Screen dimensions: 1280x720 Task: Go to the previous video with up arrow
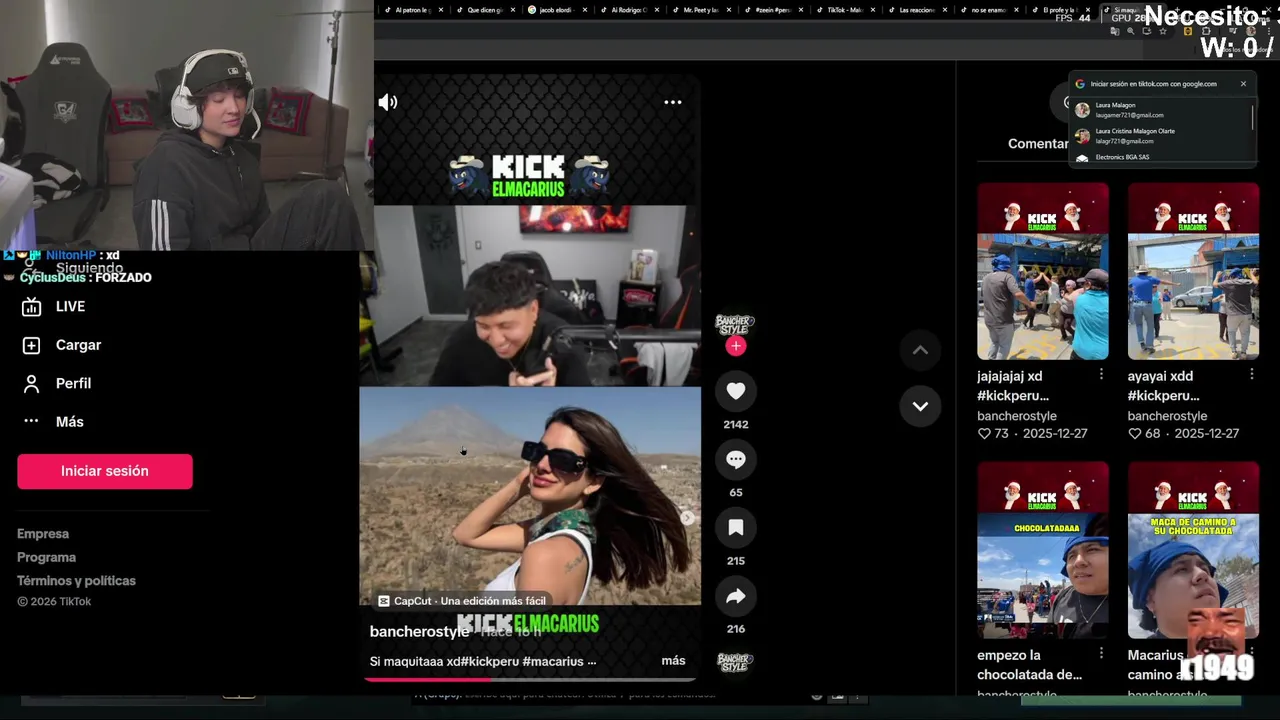920,350
